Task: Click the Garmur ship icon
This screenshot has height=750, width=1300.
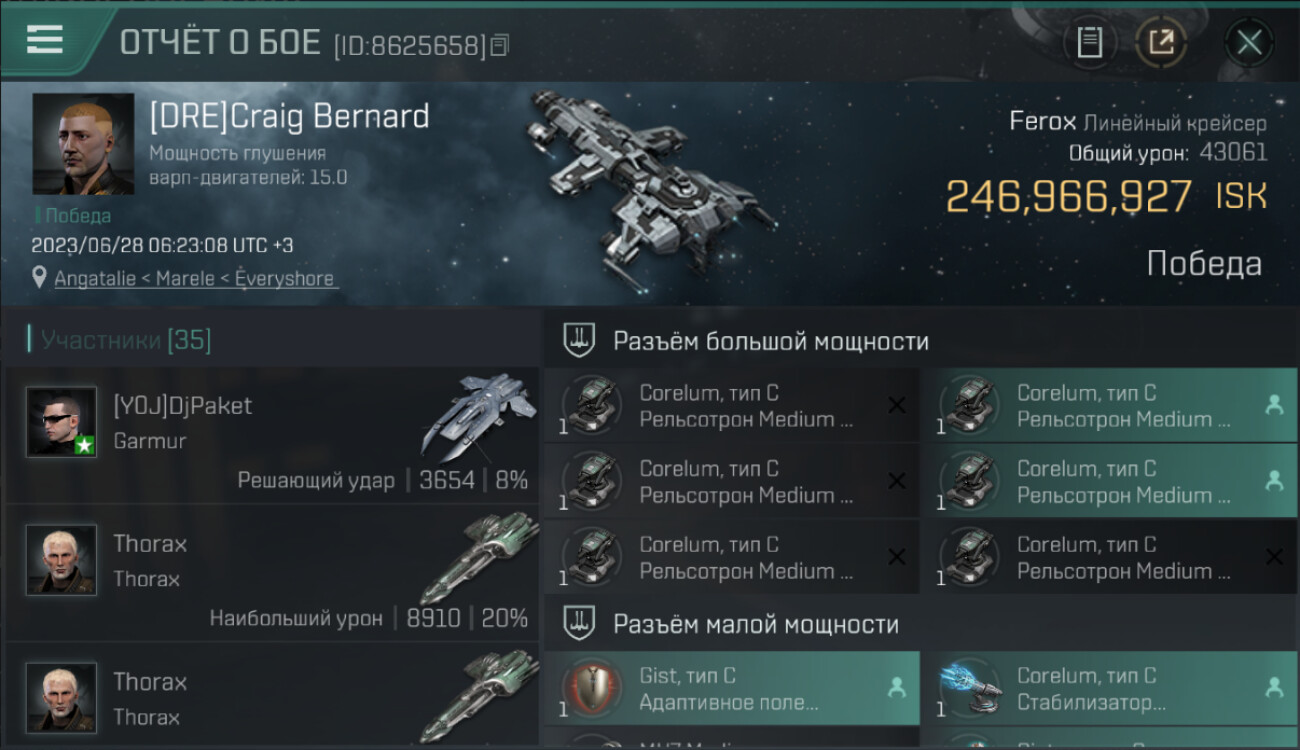Action: 478,417
